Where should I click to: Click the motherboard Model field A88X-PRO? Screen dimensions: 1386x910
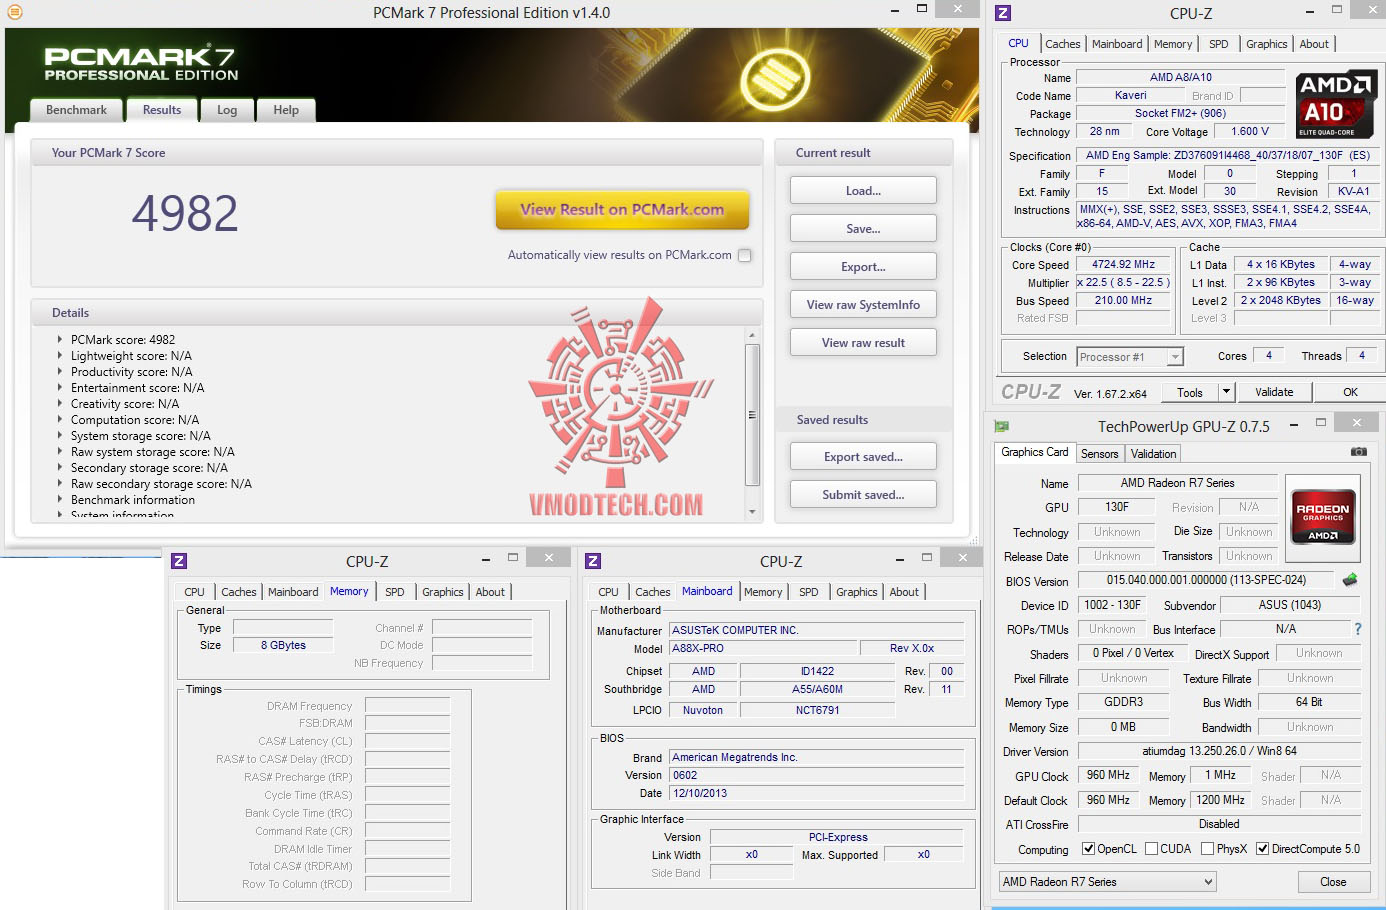pyautogui.click(x=762, y=649)
